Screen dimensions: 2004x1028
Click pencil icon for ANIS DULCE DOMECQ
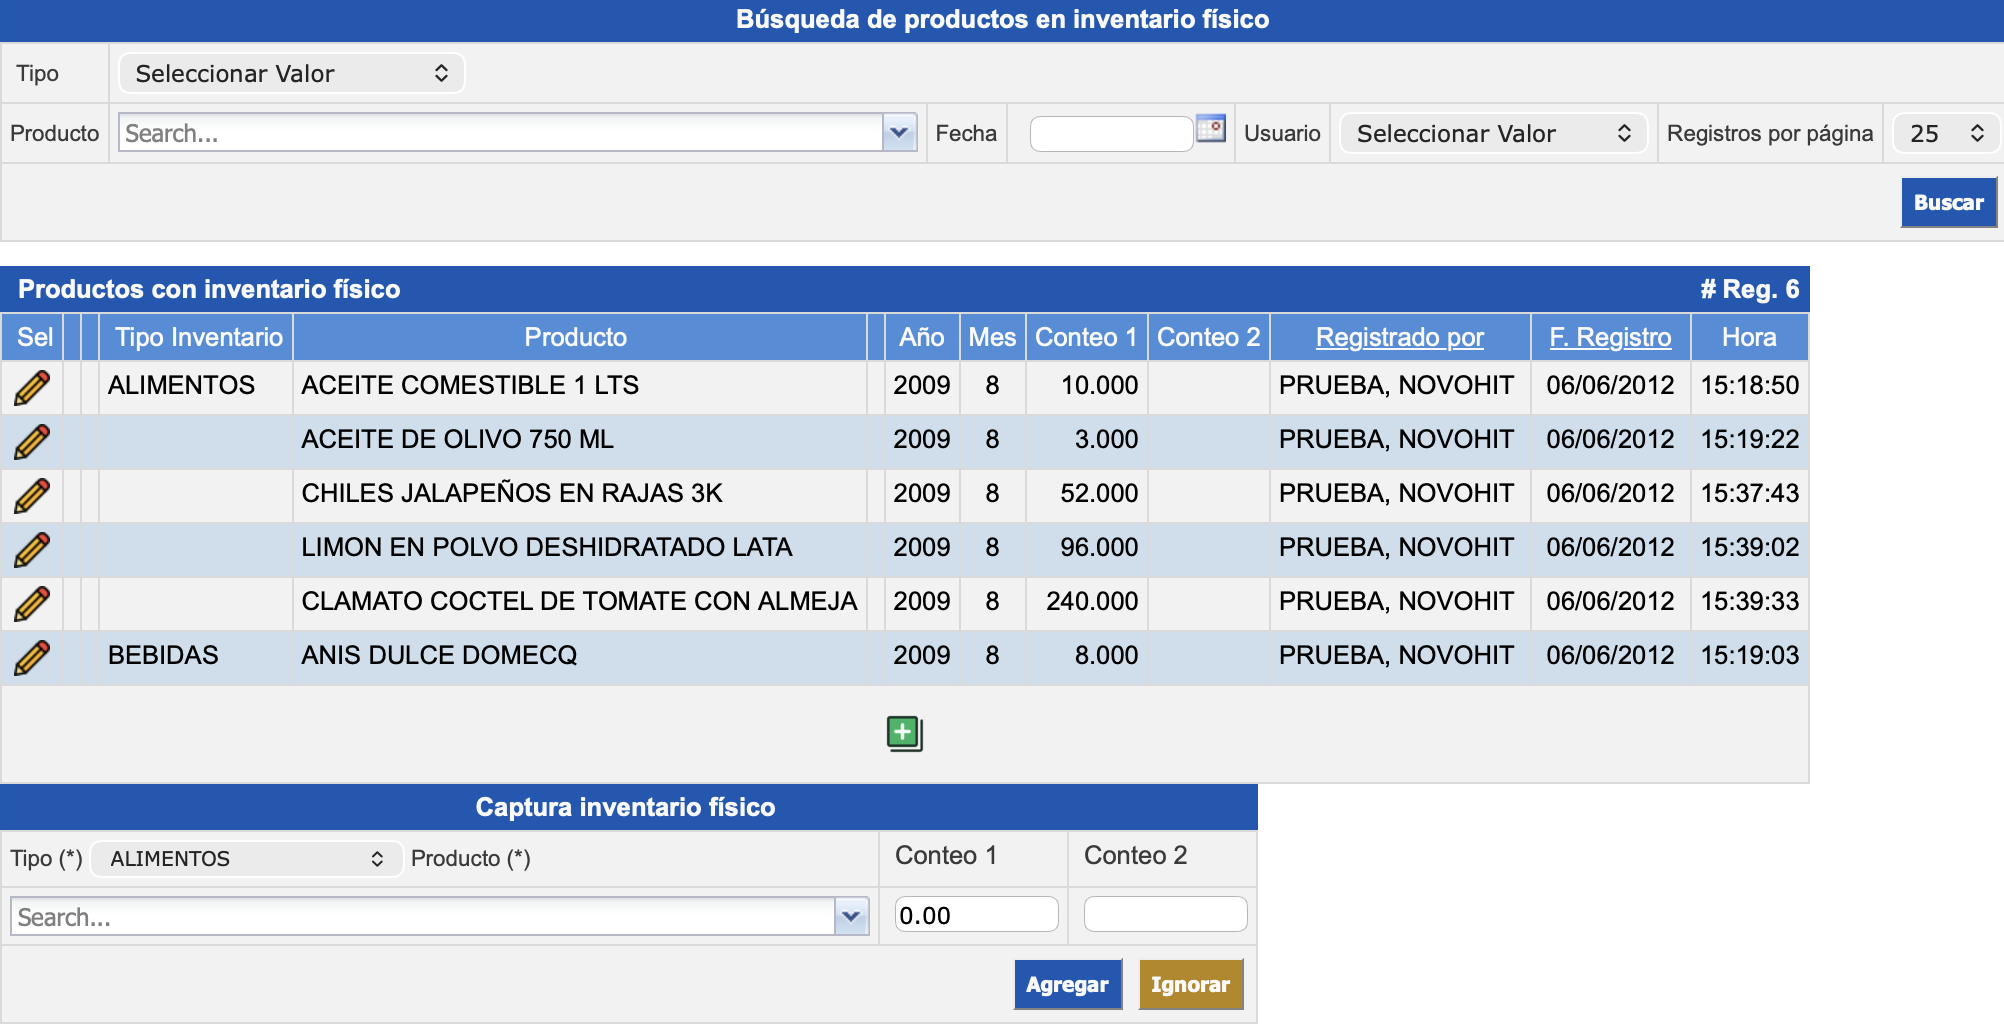click(x=32, y=657)
